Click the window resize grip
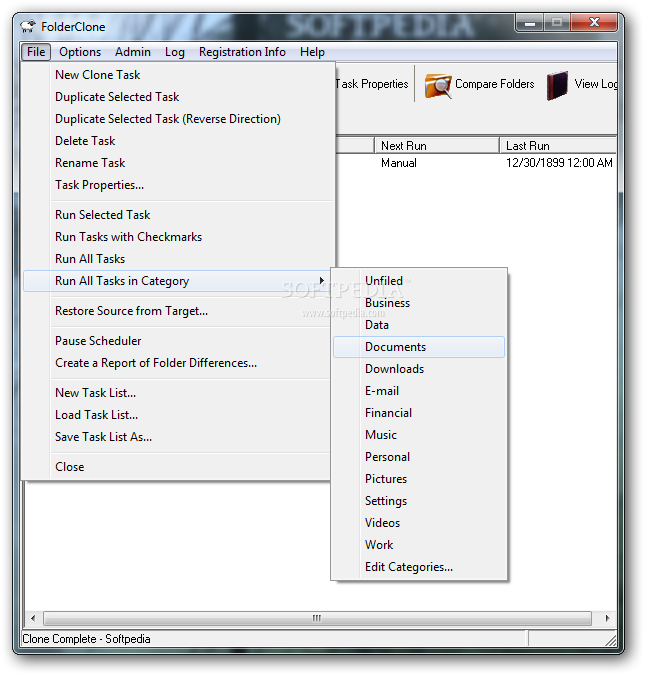 [611, 640]
